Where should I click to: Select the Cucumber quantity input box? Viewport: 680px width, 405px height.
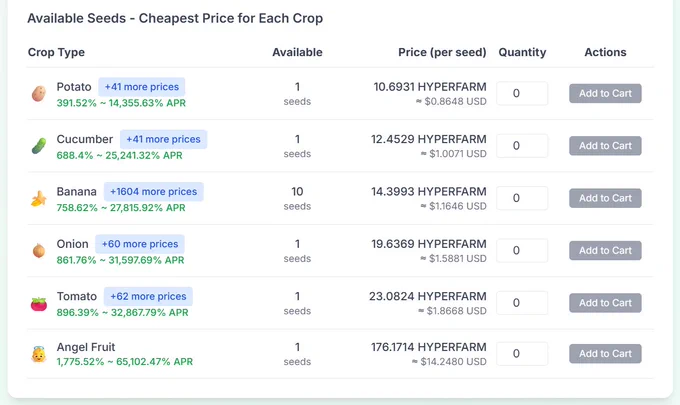(522, 146)
